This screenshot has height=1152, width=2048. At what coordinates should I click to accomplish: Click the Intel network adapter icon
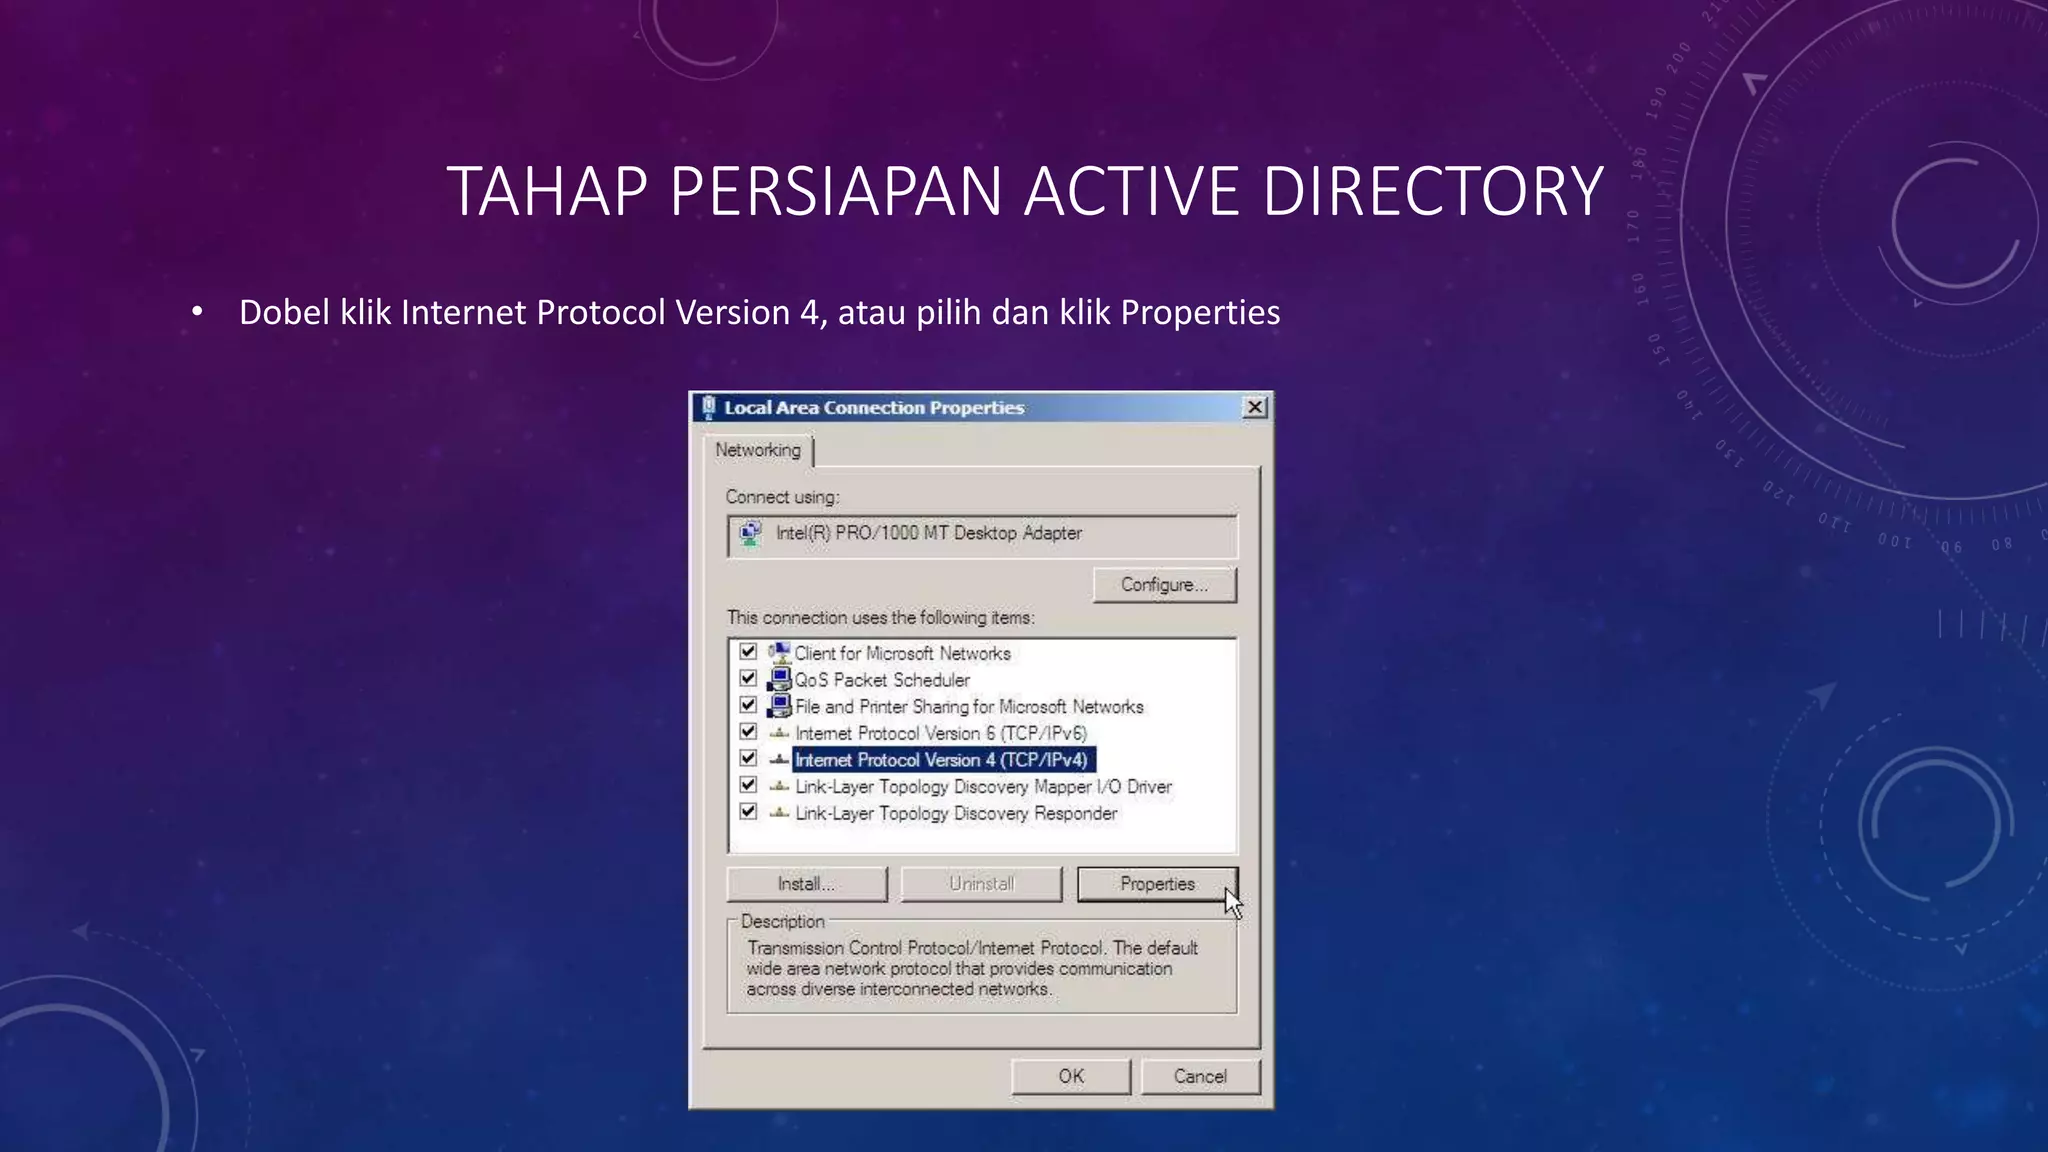750,534
